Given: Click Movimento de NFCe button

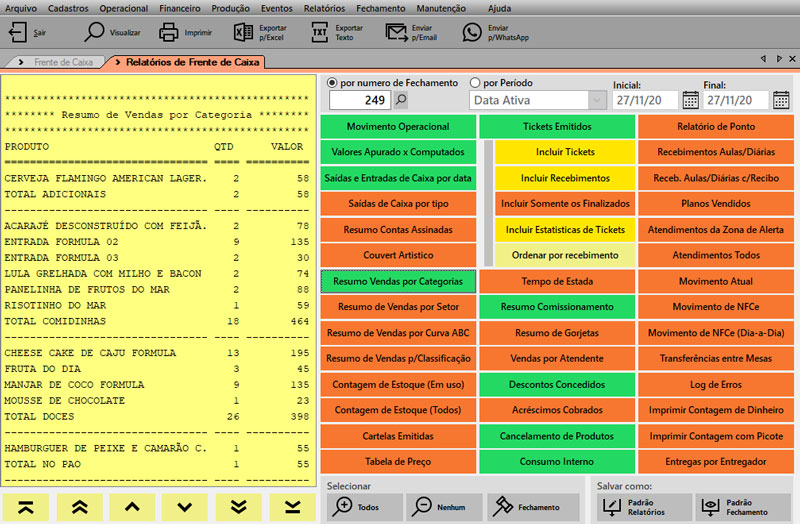Looking at the screenshot, I should (716, 307).
